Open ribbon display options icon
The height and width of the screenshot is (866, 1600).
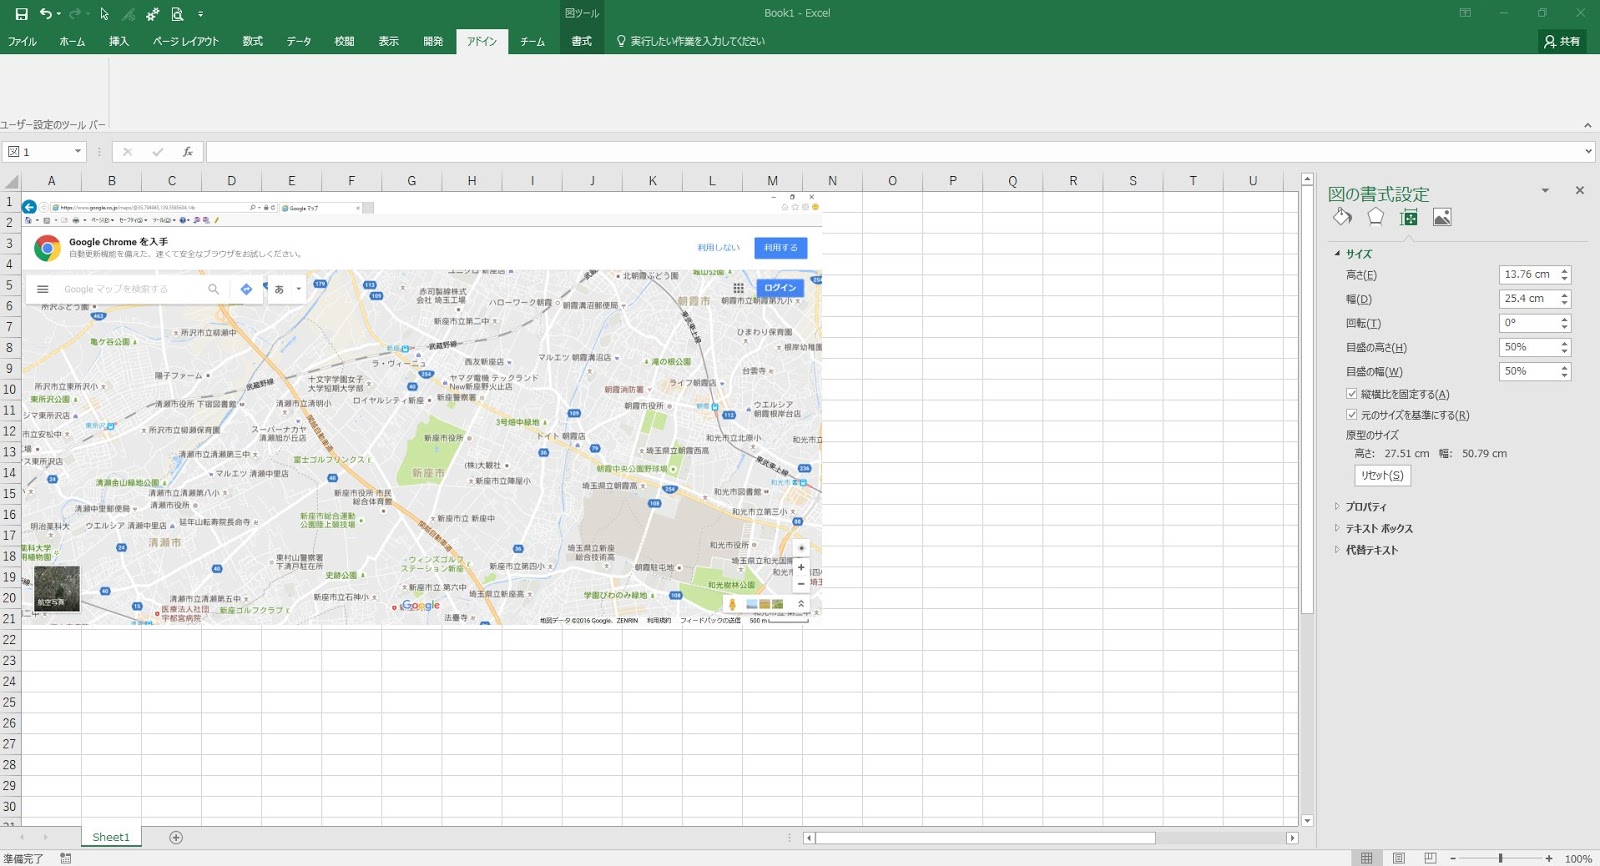tap(1465, 13)
